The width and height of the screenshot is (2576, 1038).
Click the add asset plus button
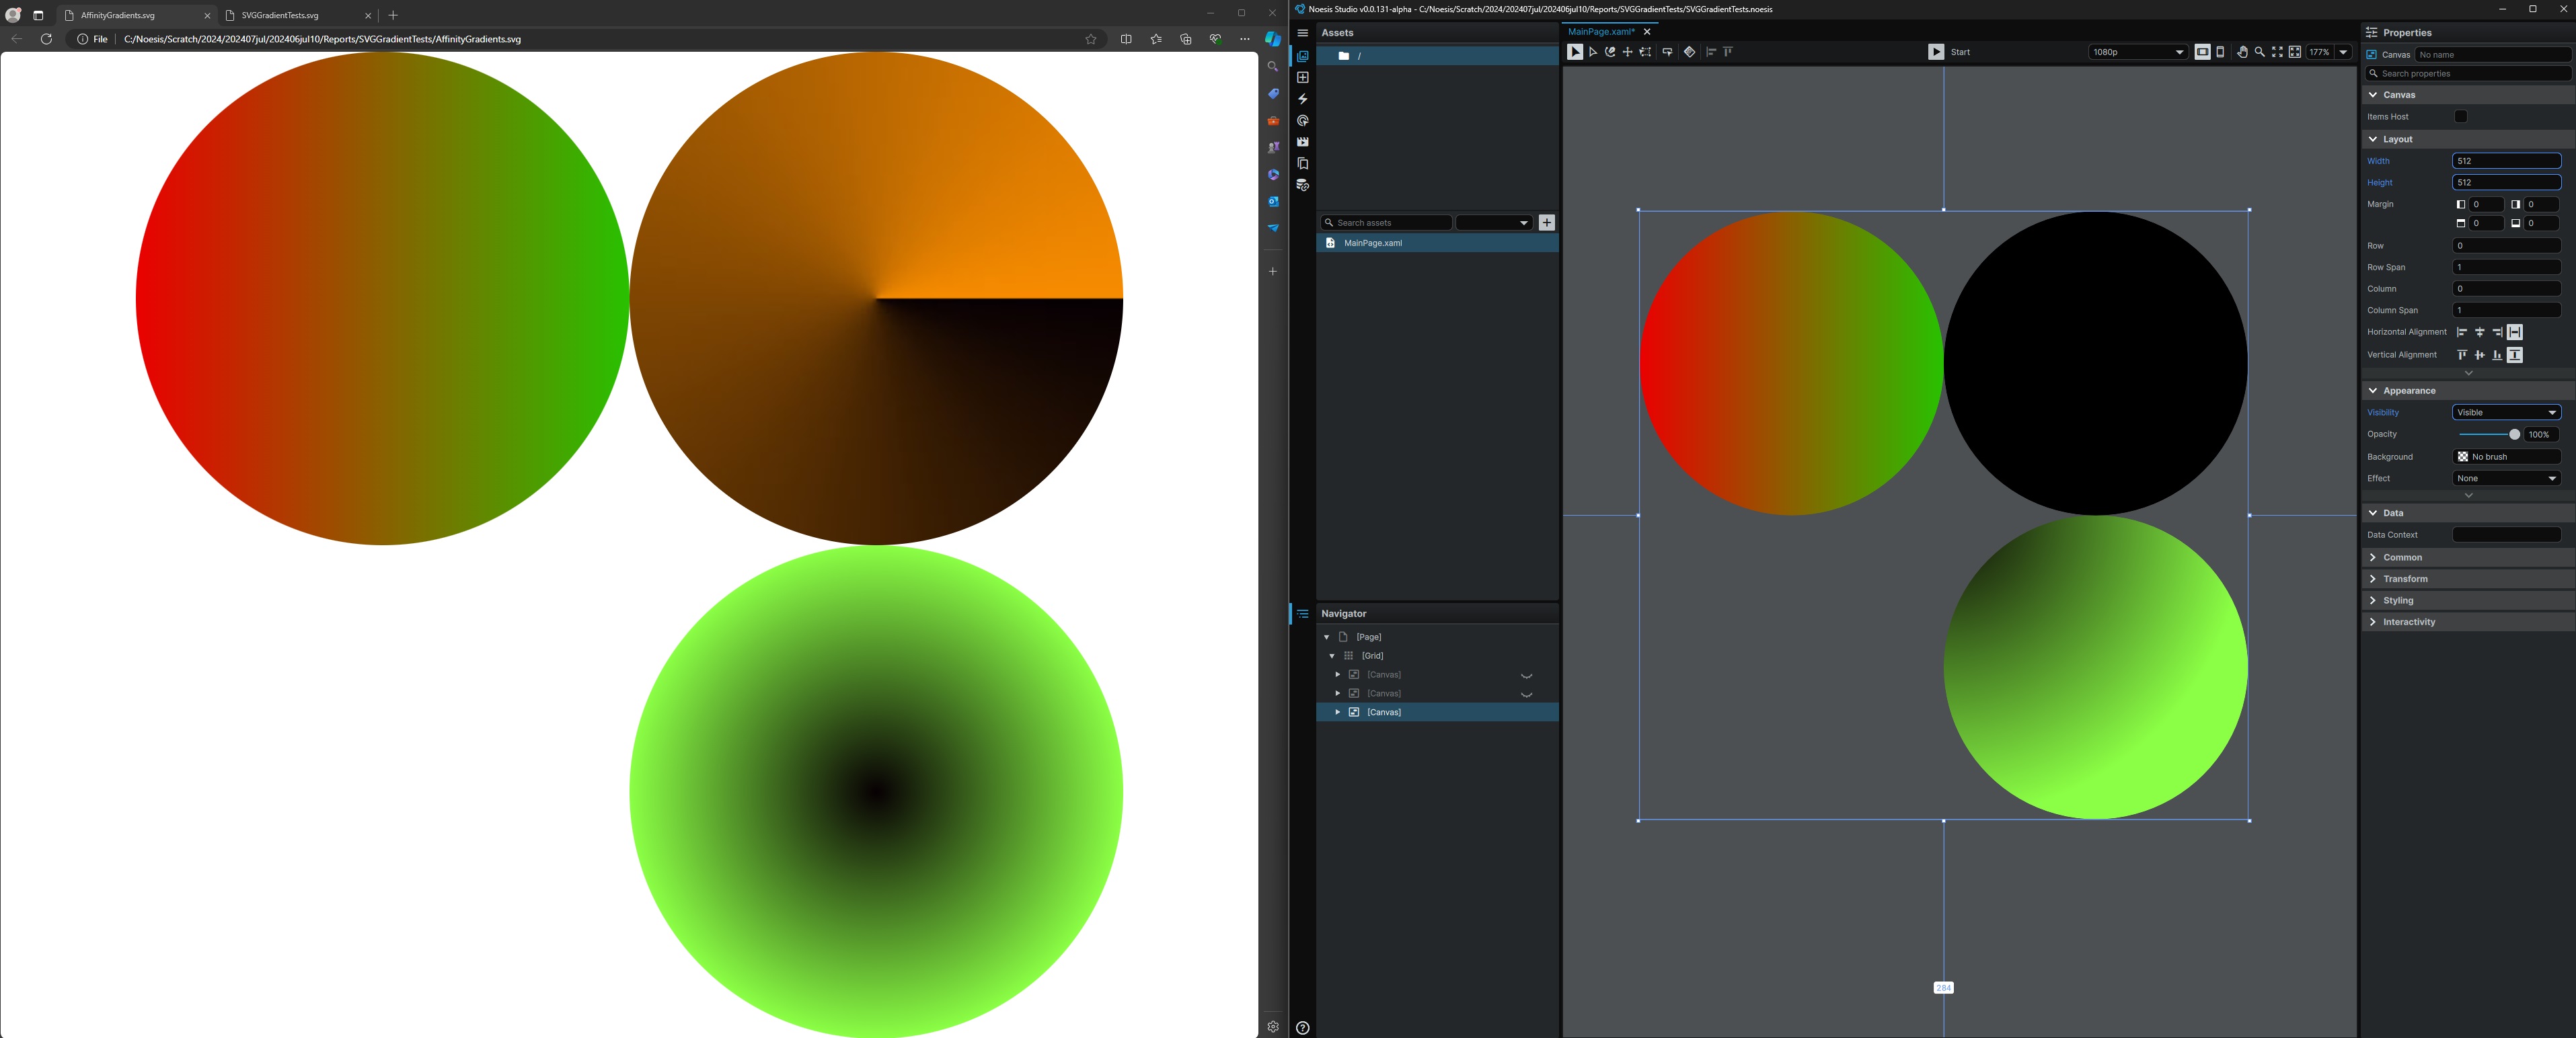1546,223
